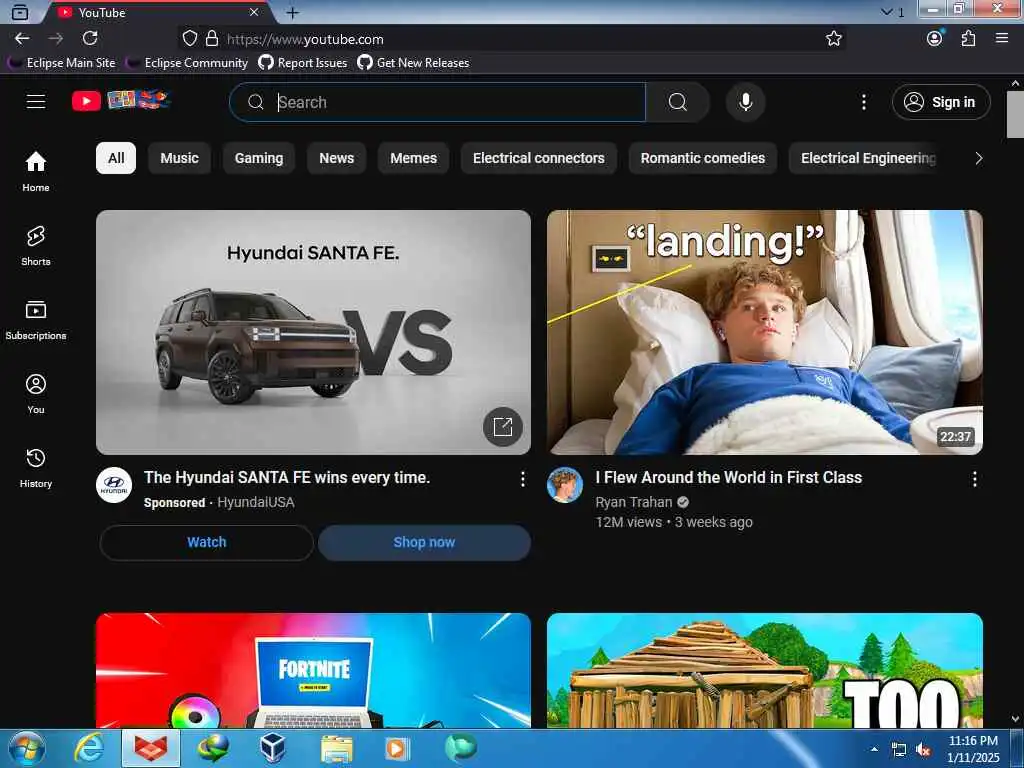Open the Windows Start menu
This screenshot has height=768, width=1024.
coord(27,748)
